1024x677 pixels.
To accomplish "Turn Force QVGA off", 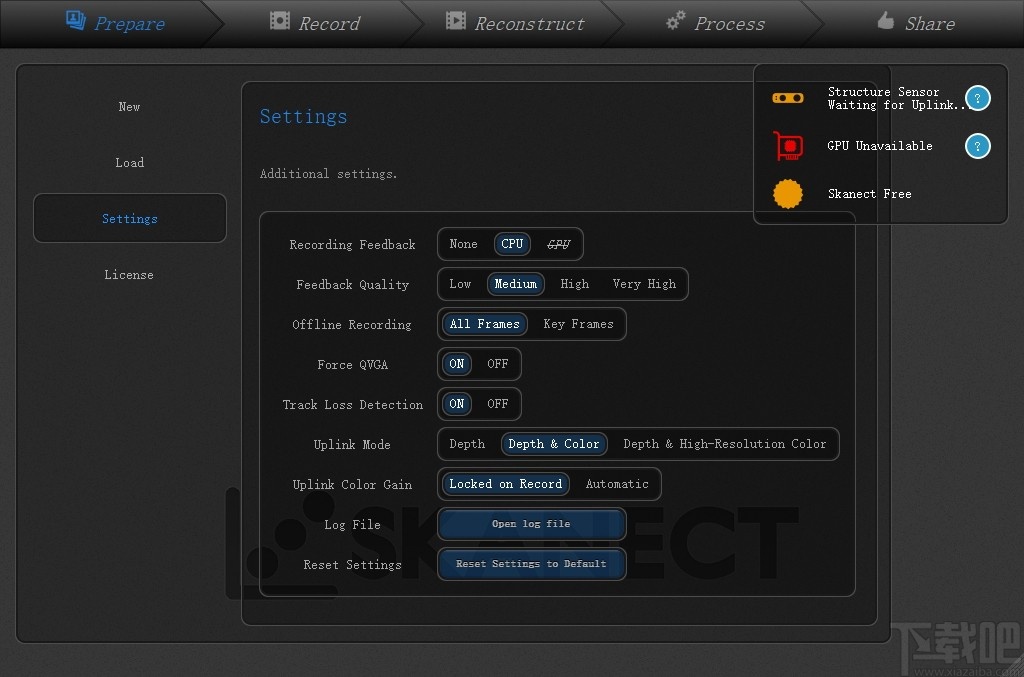I will coord(497,364).
